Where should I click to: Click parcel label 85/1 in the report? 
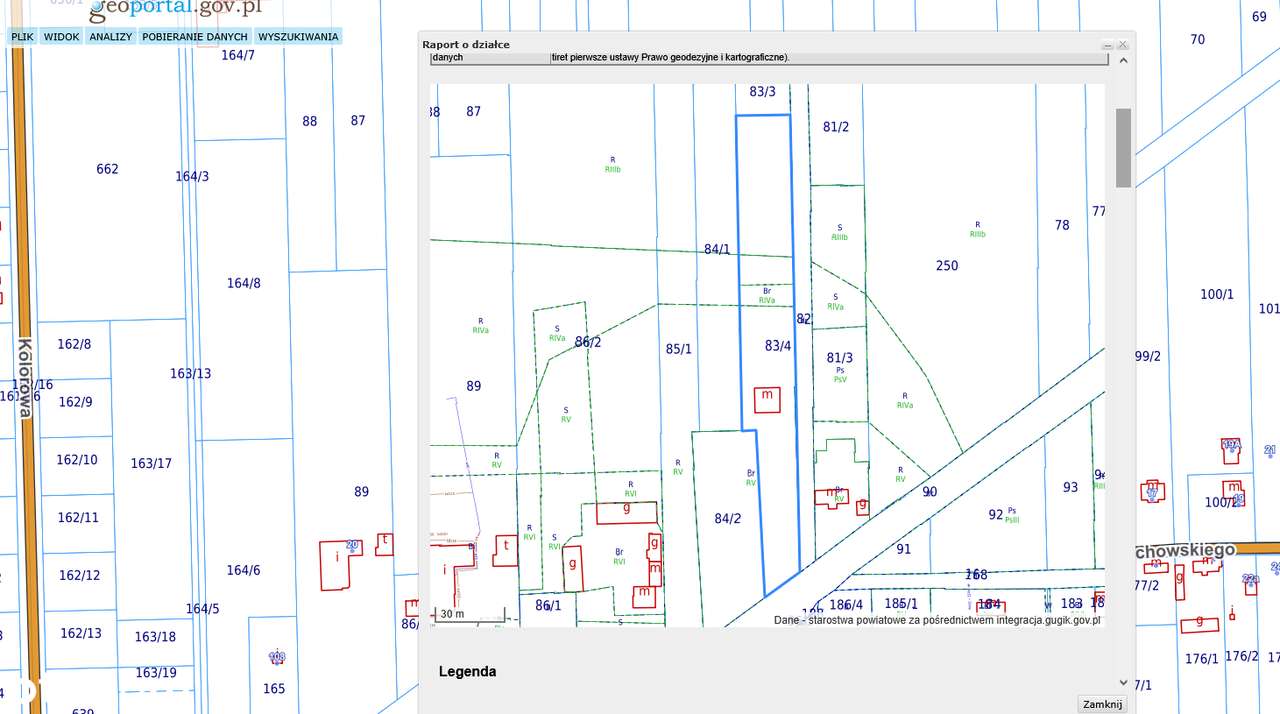coord(678,349)
